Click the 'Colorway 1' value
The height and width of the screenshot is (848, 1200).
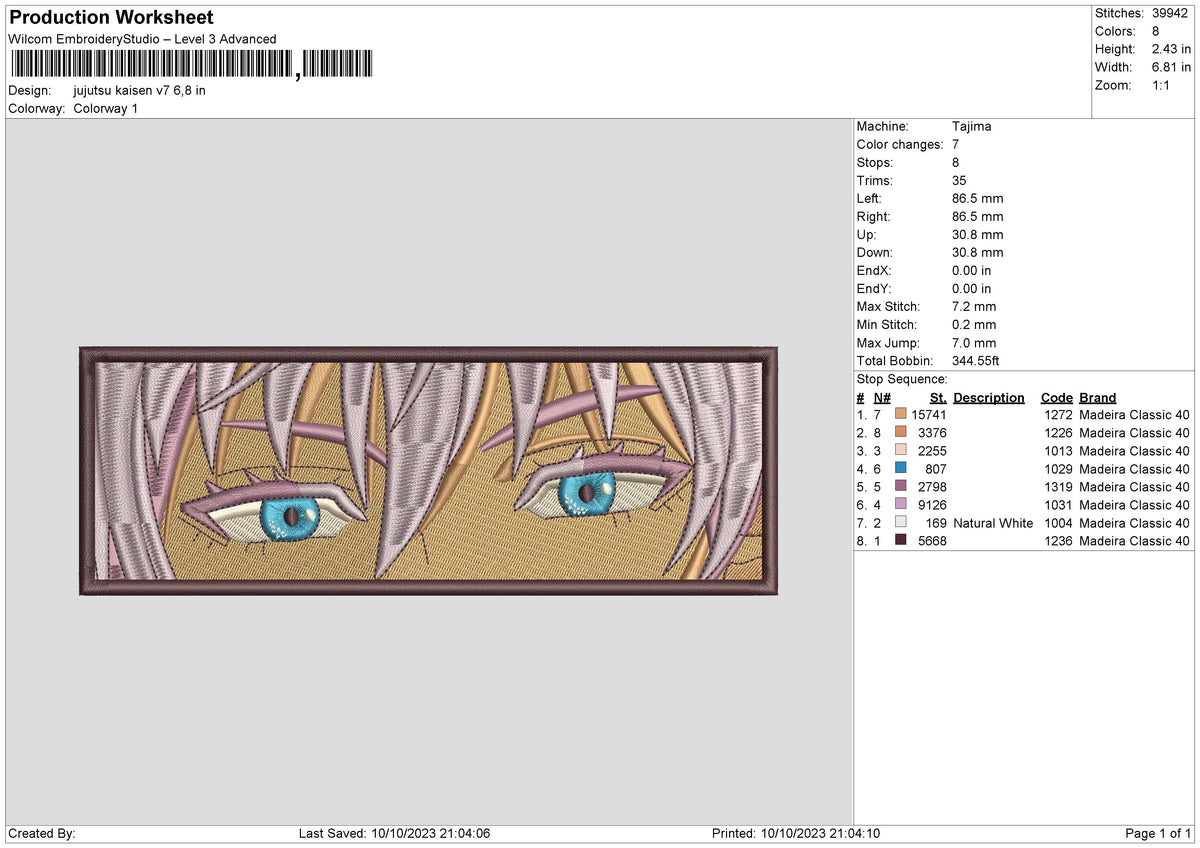pyautogui.click(x=106, y=108)
